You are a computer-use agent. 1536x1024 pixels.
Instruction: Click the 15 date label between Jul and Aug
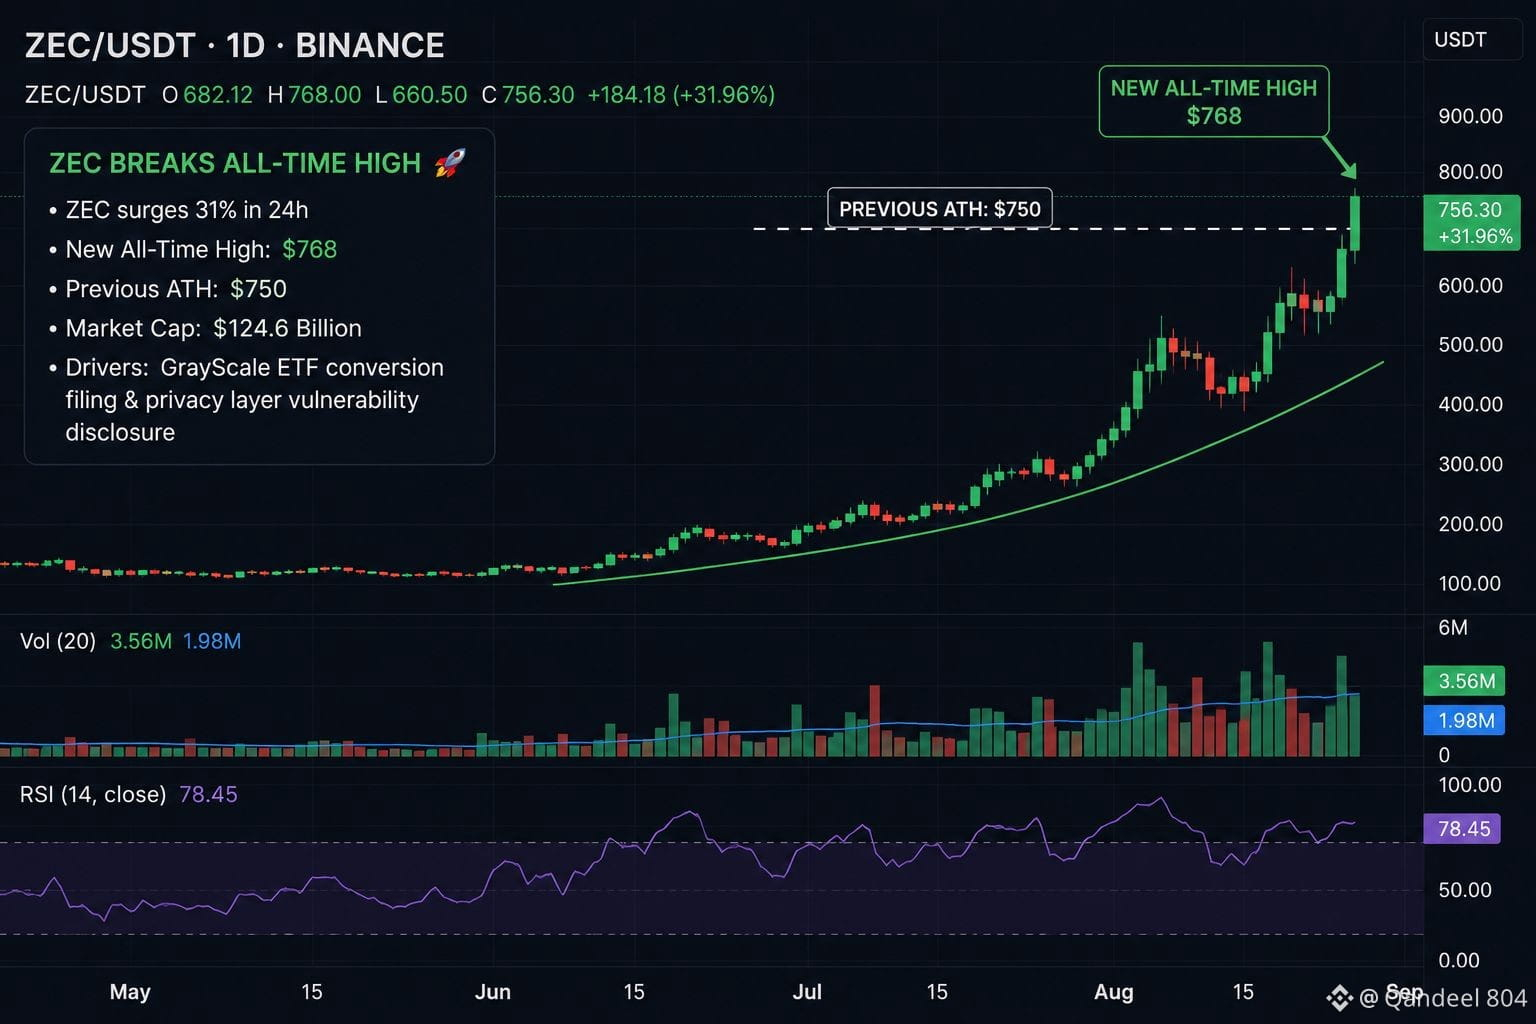click(x=937, y=992)
